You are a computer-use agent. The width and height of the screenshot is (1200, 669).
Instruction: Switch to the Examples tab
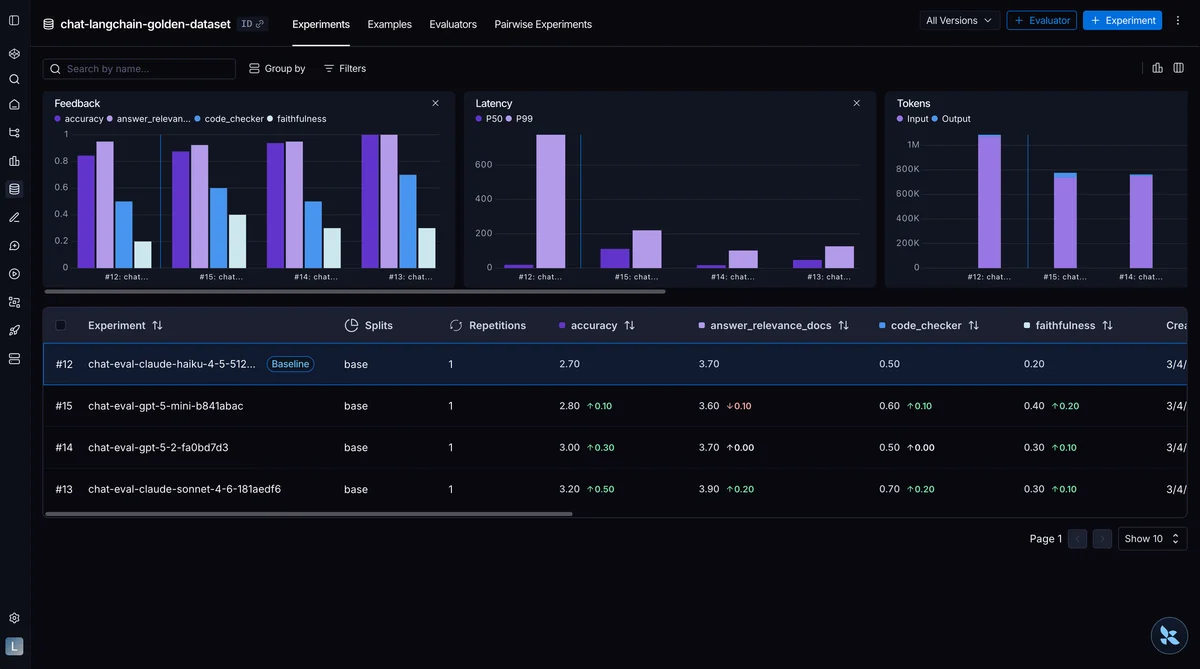point(389,24)
